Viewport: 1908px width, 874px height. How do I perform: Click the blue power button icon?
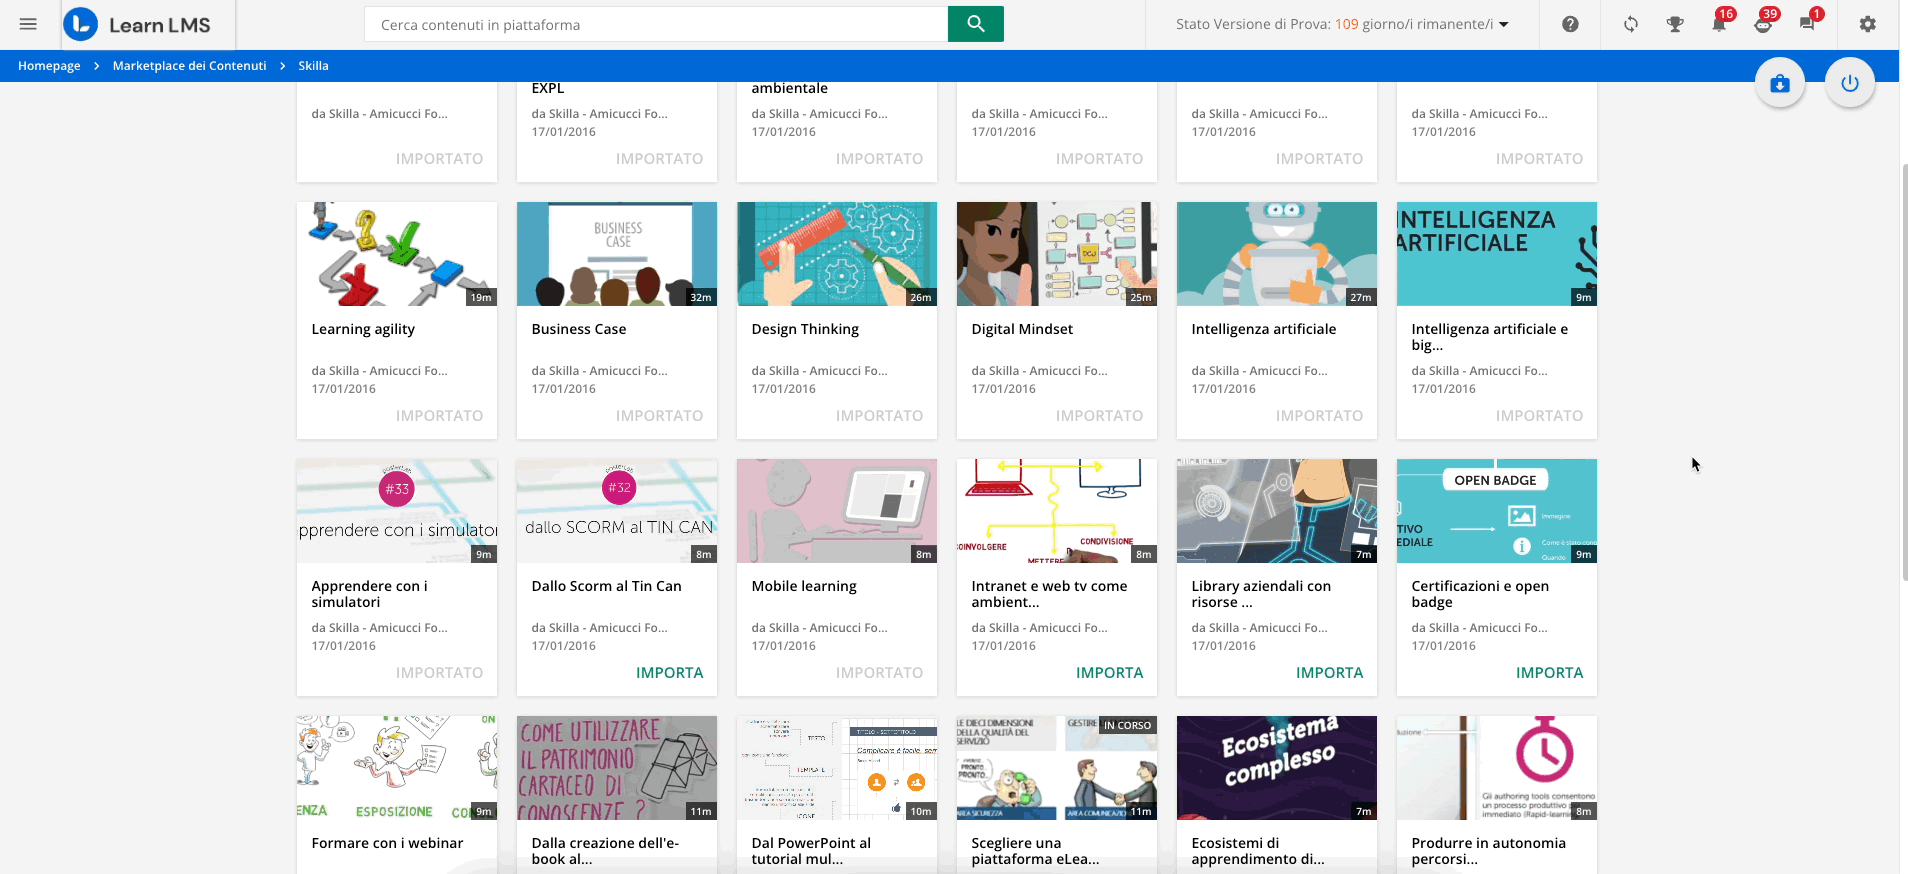[1849, 83]
